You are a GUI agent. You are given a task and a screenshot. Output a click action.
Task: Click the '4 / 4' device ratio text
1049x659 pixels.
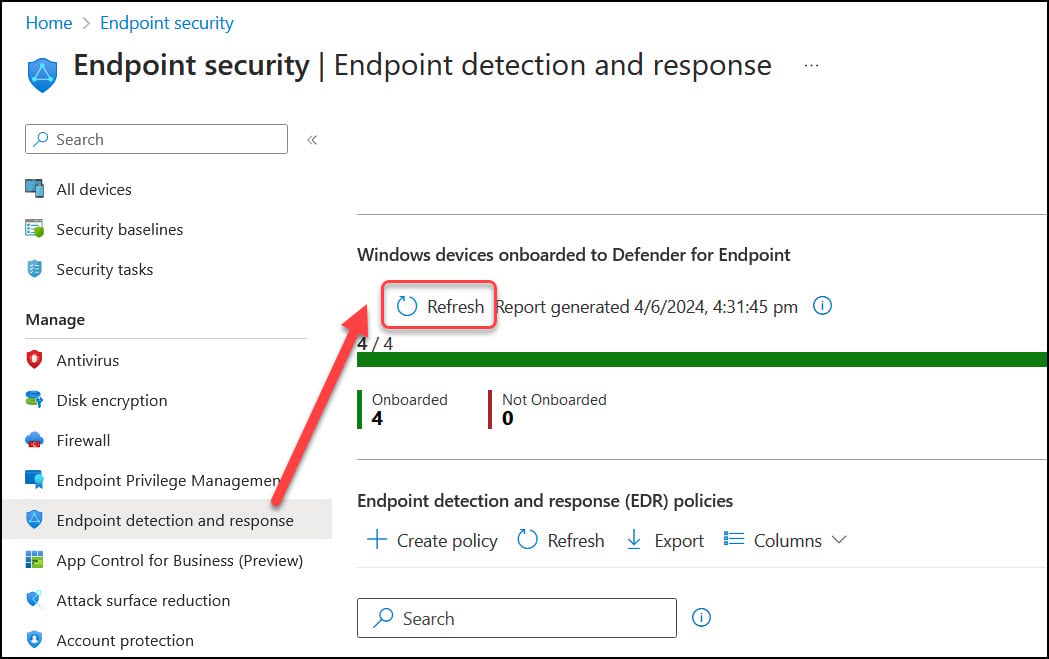375,344
